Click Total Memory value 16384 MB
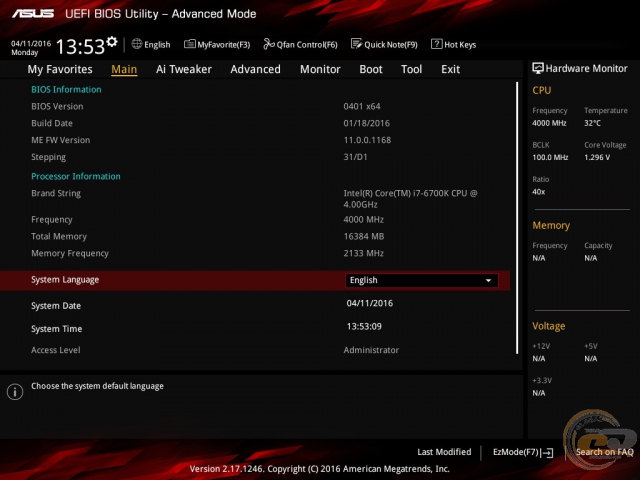This screenshot has width=640, height=480. (x=364, y=236)
